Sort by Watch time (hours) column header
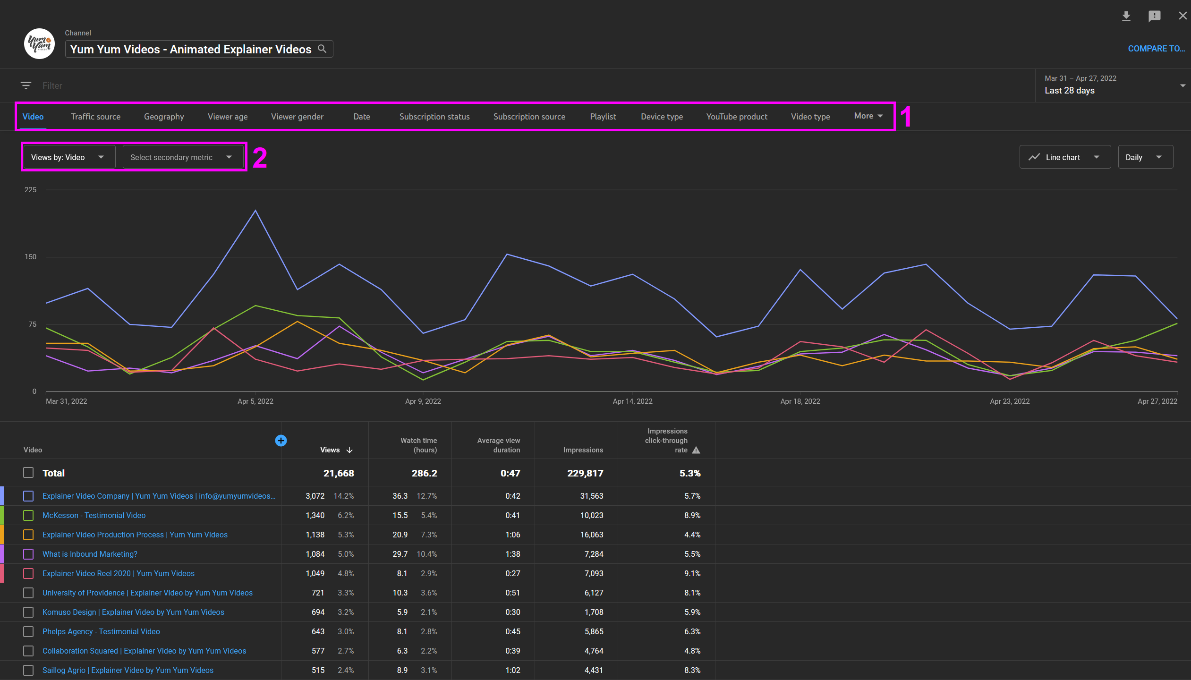 pos(419,445)
